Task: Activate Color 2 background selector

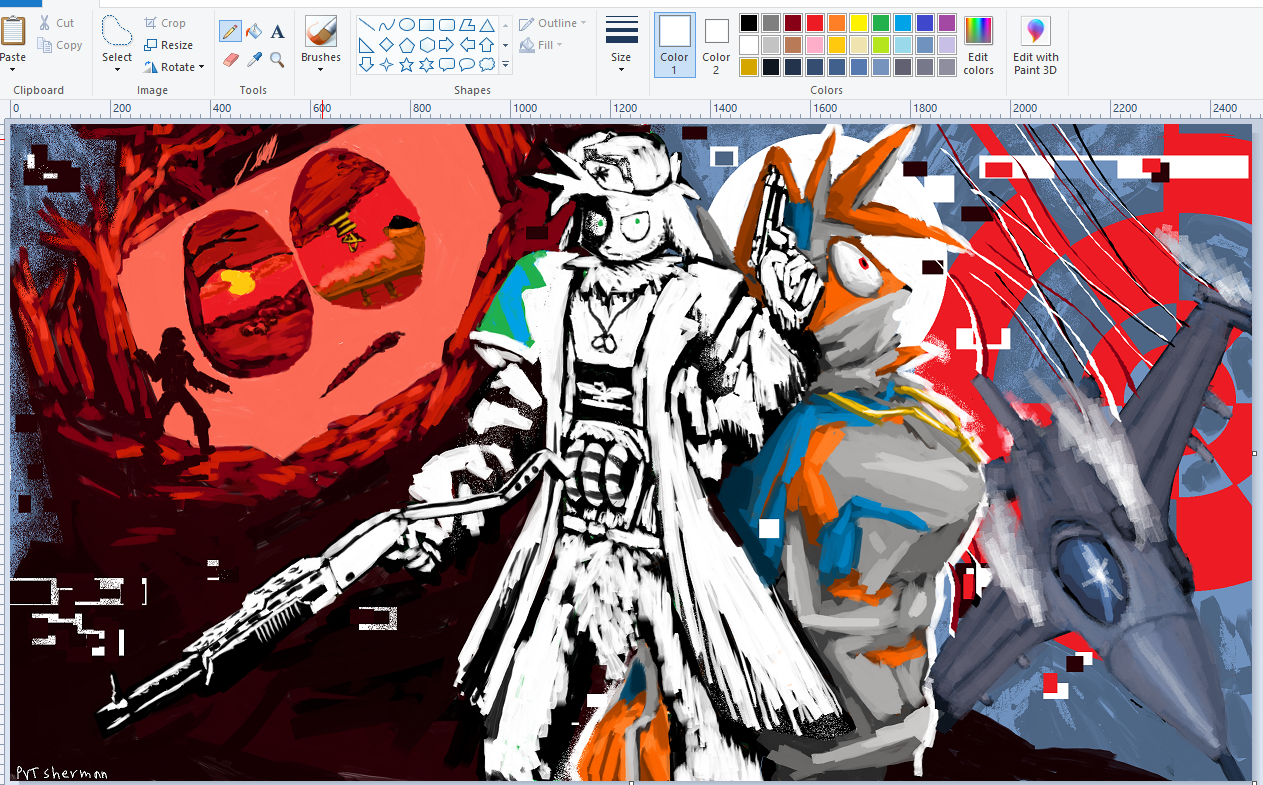Action: tap(716, 45)
